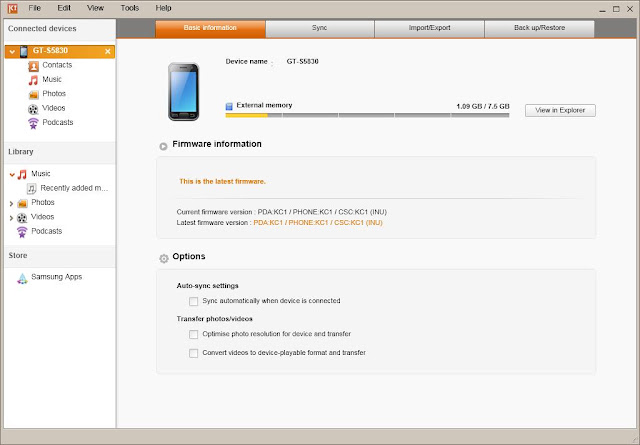Tick Convert videos to device-playable format checkbox
640x445 pixels.
pos(193,353)
